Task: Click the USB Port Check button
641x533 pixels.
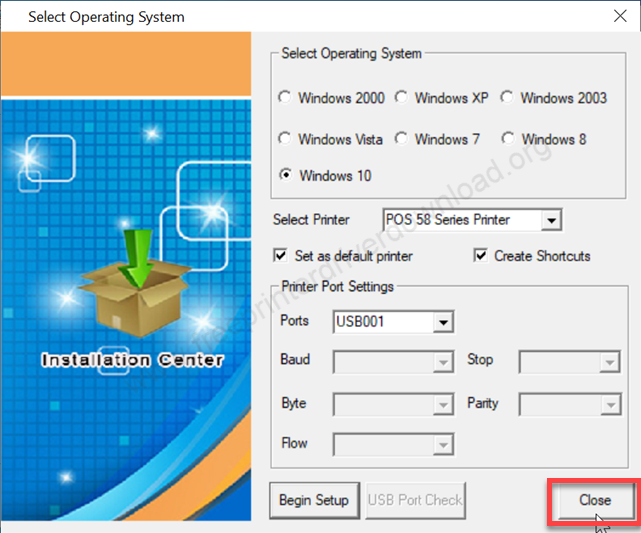Action: [x=415, y=500]
